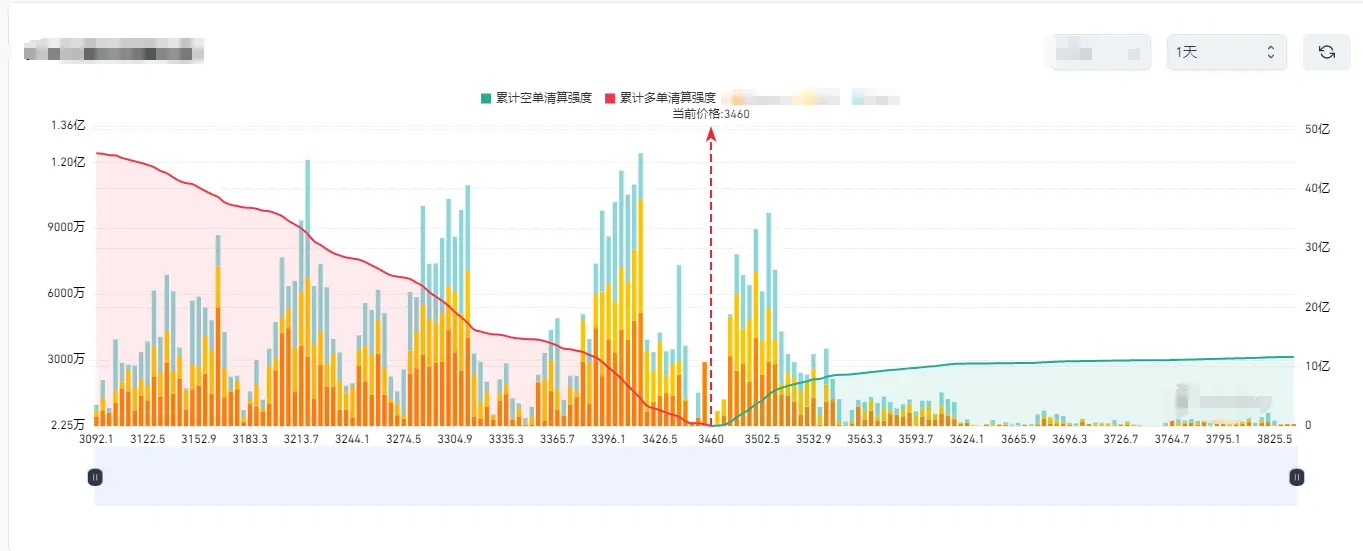This screenshot has height=551, width=1363.
Task: Click the 3665.9 price axis label
Action: coord(1018,439)
